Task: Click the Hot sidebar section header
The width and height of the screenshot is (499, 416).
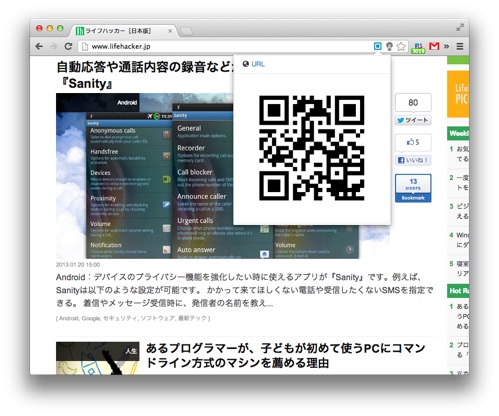Action: 458,291
